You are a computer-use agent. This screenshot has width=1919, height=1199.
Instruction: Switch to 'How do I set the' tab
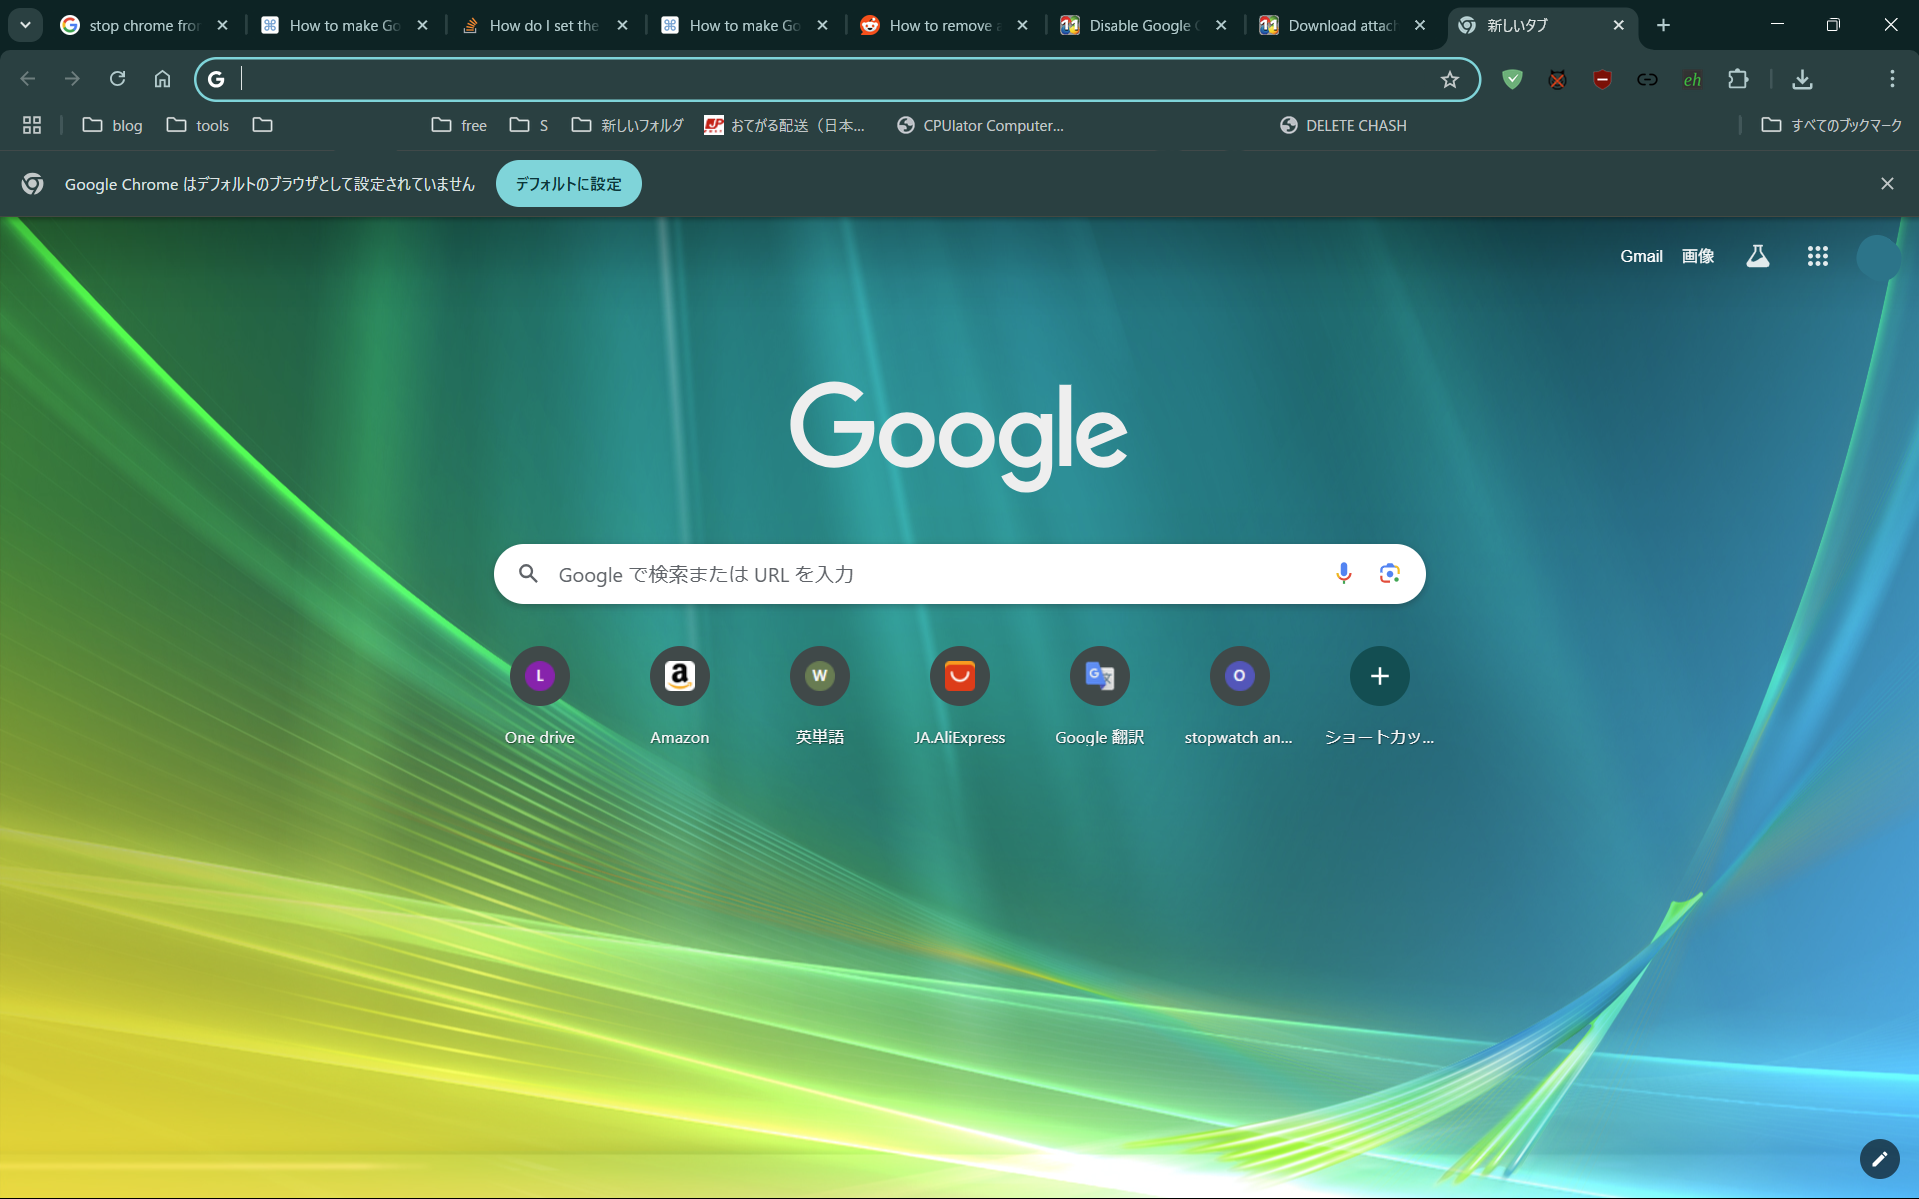[545, 25]
